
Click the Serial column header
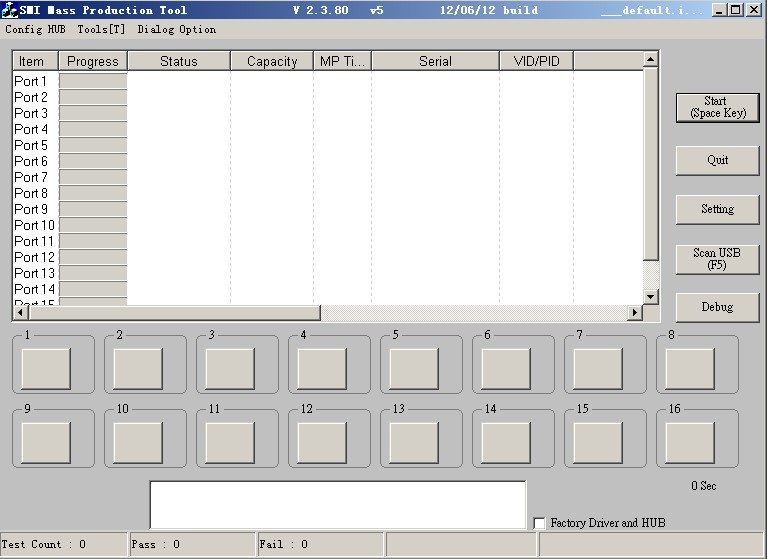point(435,61)
